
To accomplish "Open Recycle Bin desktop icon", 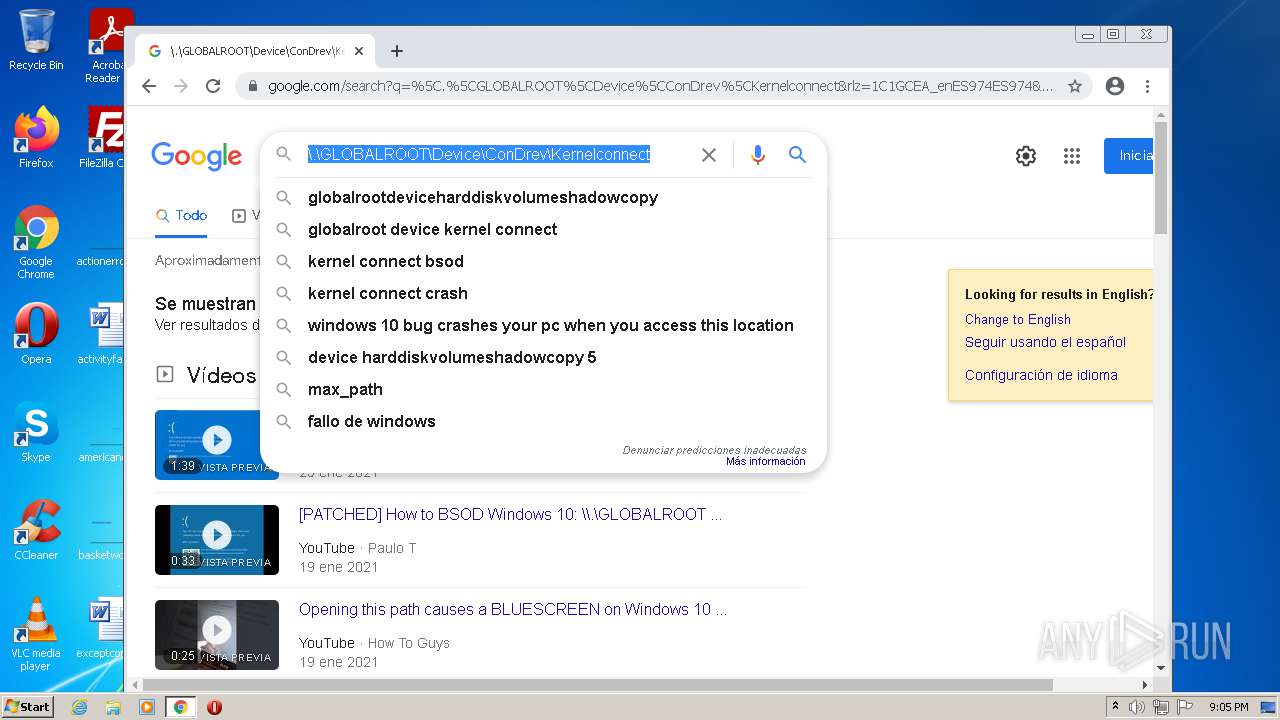I will click(36, 40).
